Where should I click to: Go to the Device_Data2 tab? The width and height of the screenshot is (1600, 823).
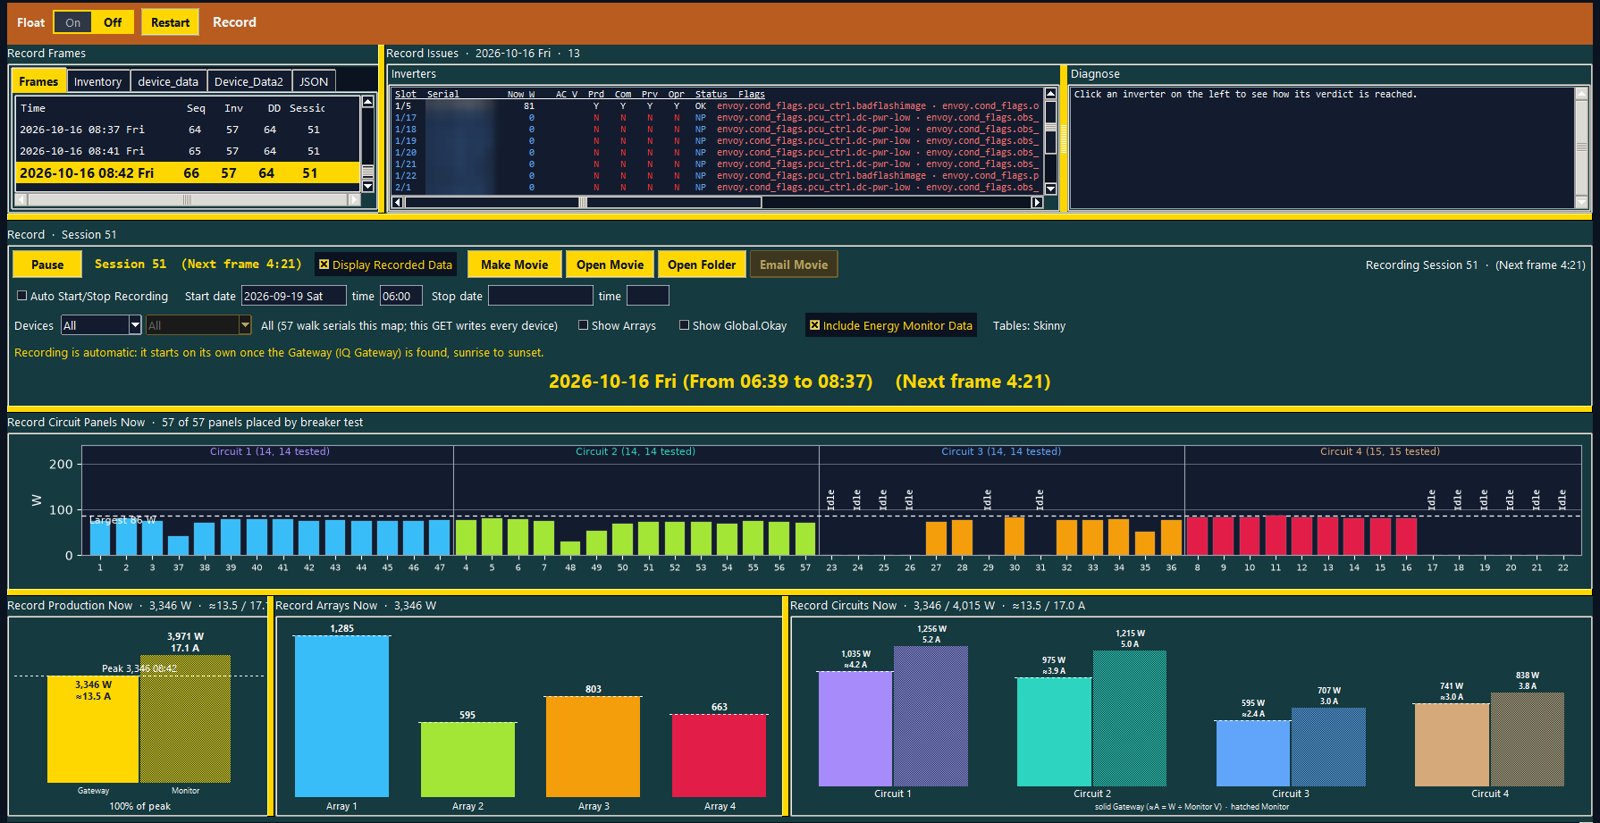click(249, 82)
